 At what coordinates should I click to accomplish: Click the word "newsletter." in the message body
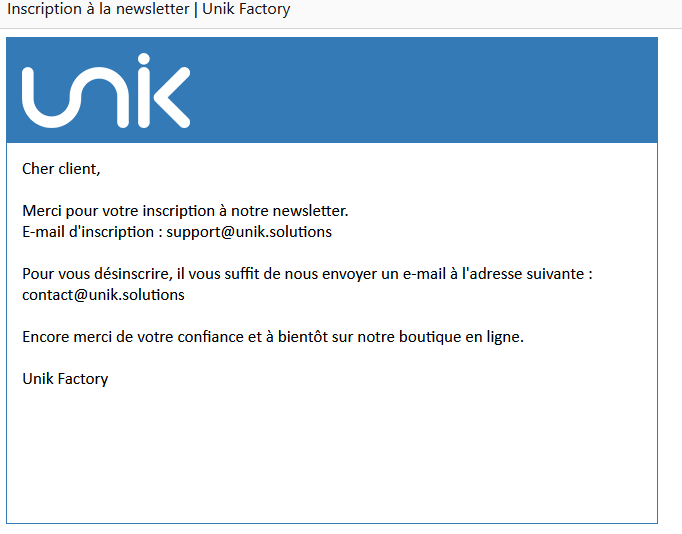coord(310,211)
